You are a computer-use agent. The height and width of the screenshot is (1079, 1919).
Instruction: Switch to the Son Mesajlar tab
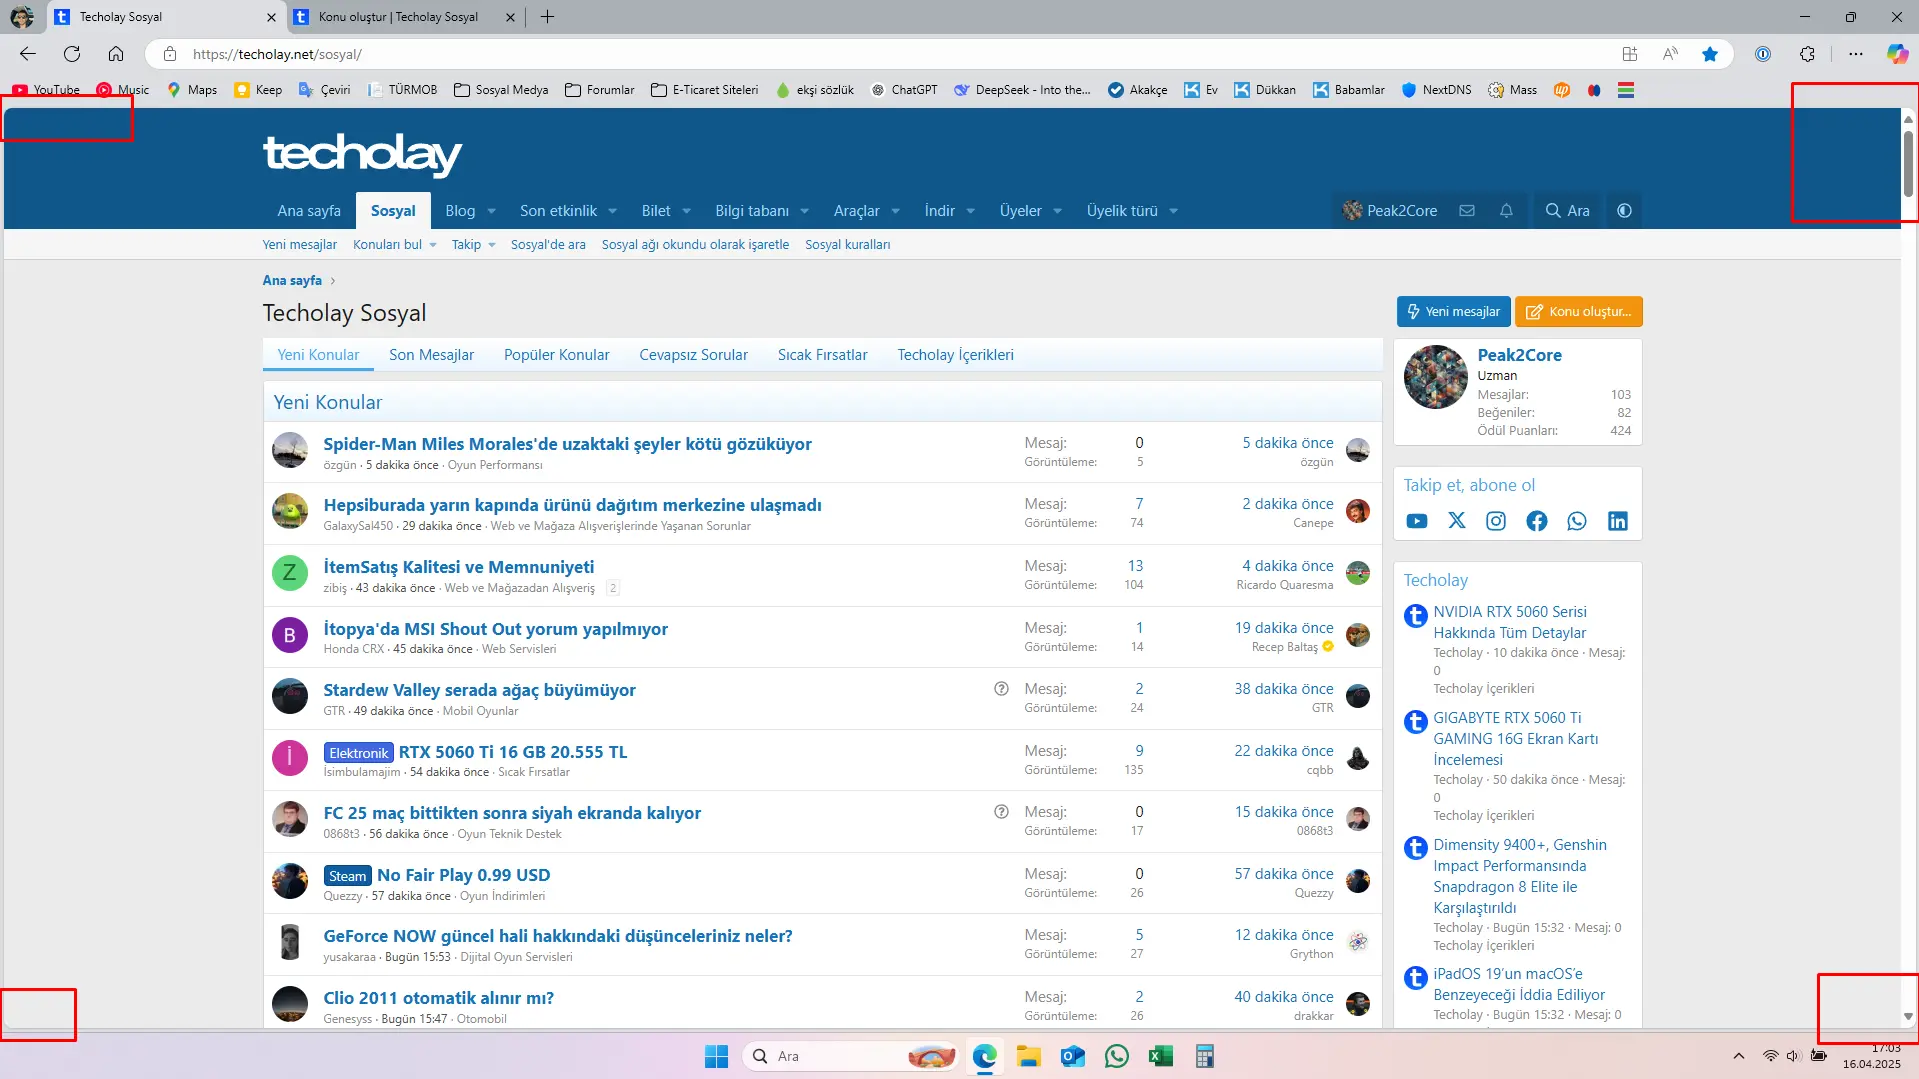tap(431, 355)
